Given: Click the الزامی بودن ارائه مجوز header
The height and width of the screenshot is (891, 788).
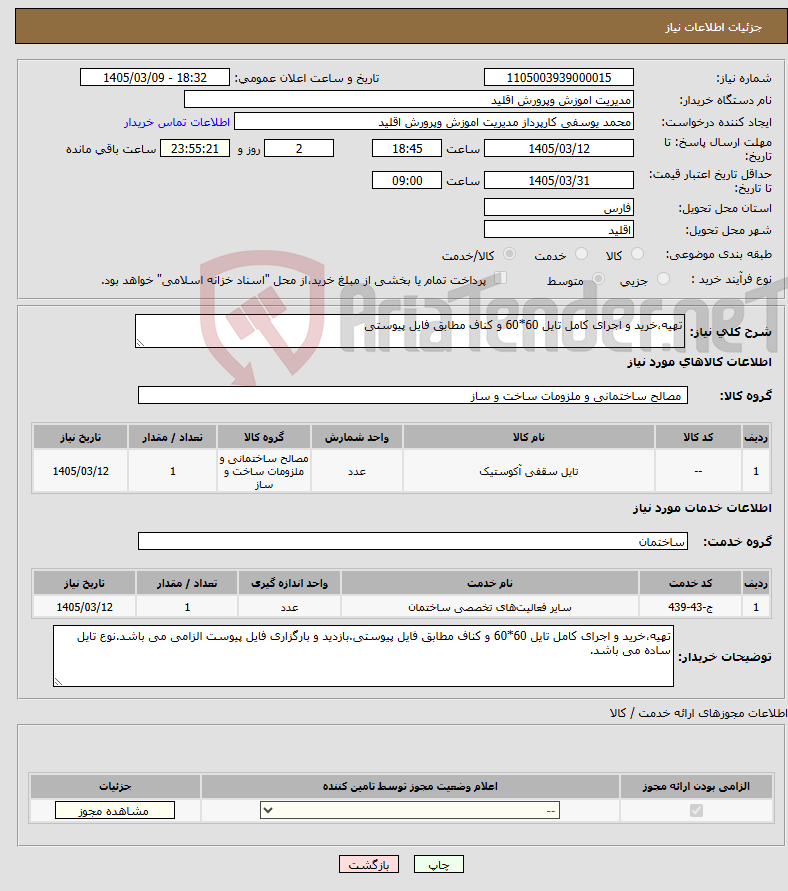Looking at the screenshot, I should (x=696, y=786).
